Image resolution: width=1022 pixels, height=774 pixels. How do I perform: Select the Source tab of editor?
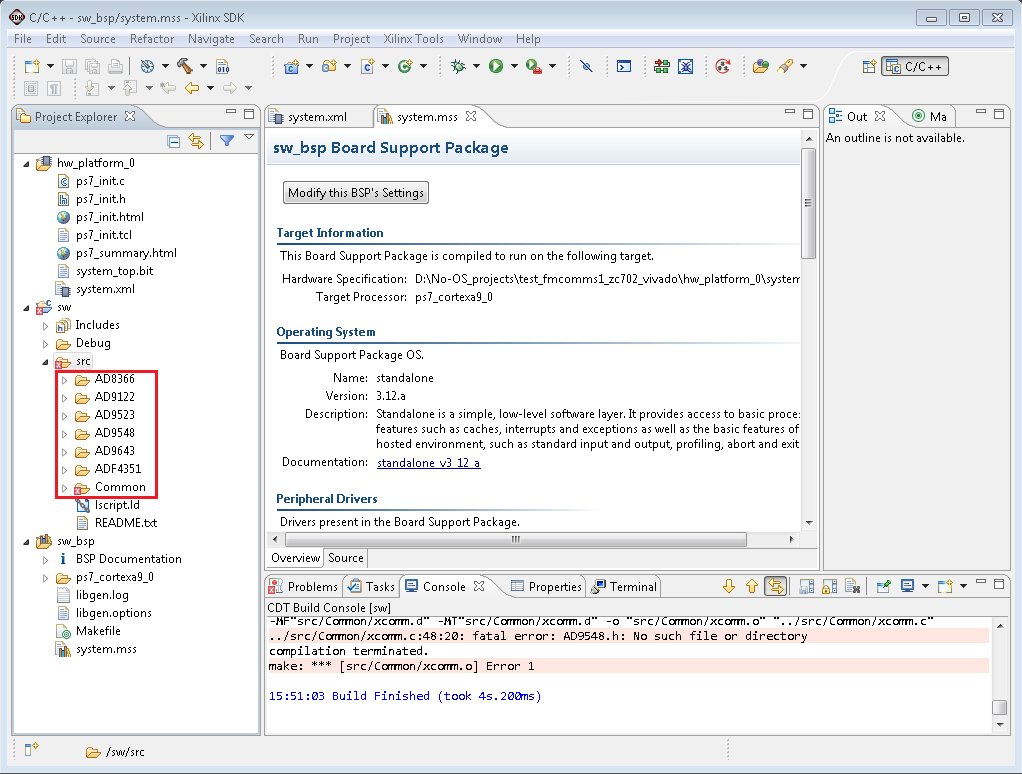pos(346,558)
